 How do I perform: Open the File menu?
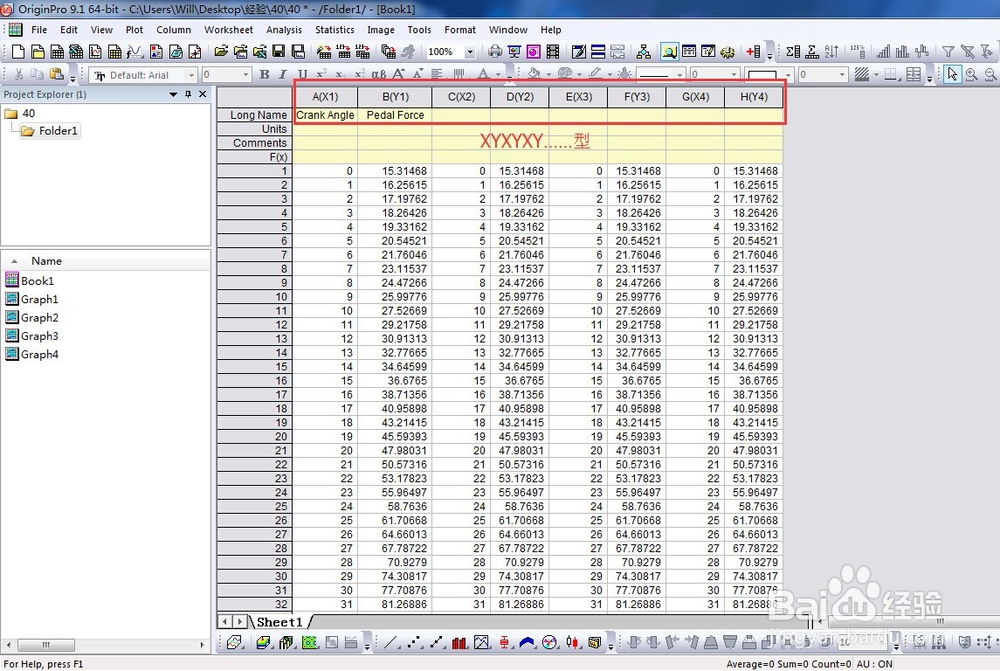coord(39,30)
